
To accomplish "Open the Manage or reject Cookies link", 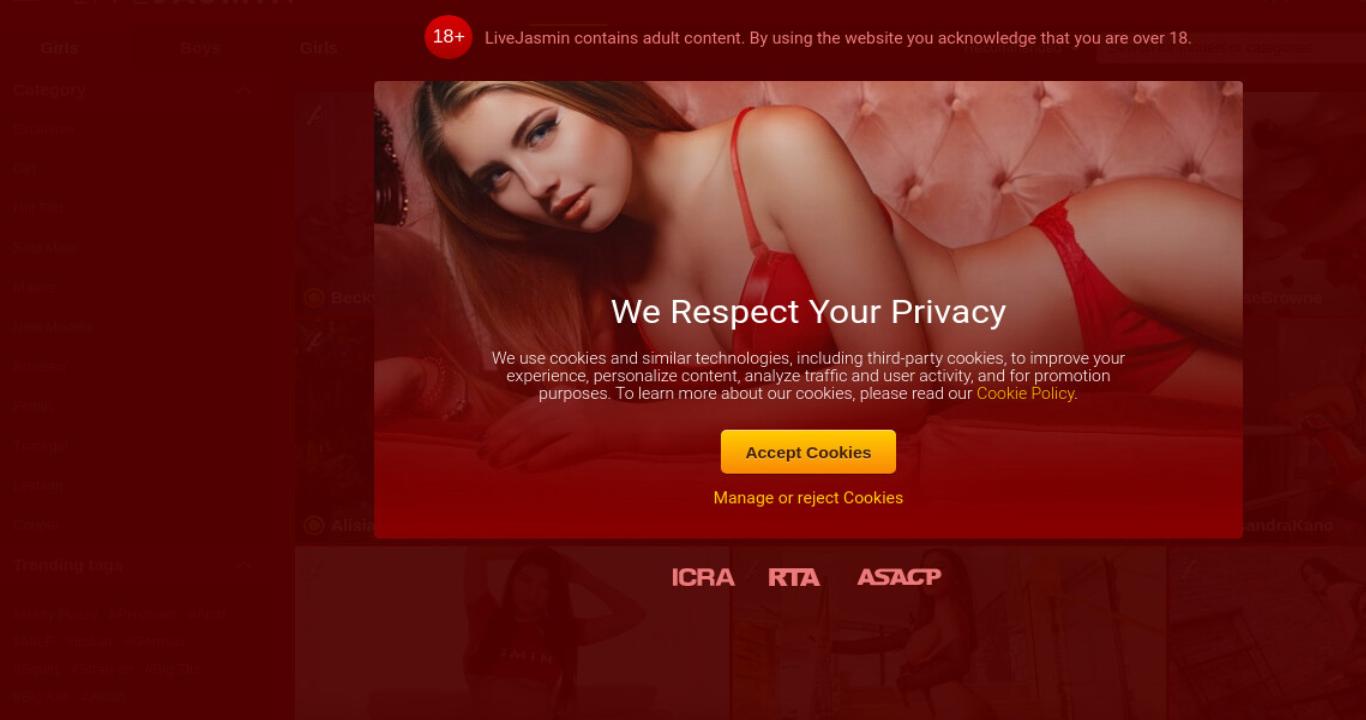I will [808, 498].
